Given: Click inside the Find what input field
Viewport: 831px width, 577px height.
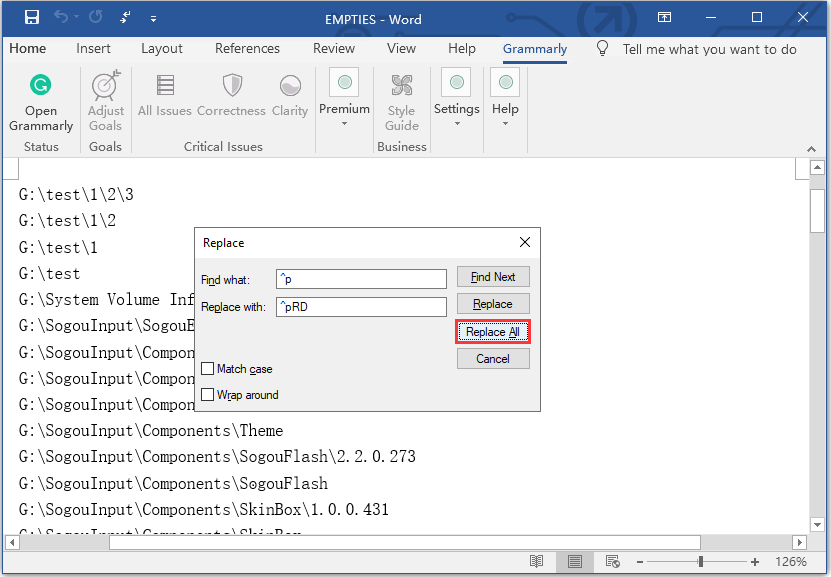Looking at the screenshot, I should 360,278.
